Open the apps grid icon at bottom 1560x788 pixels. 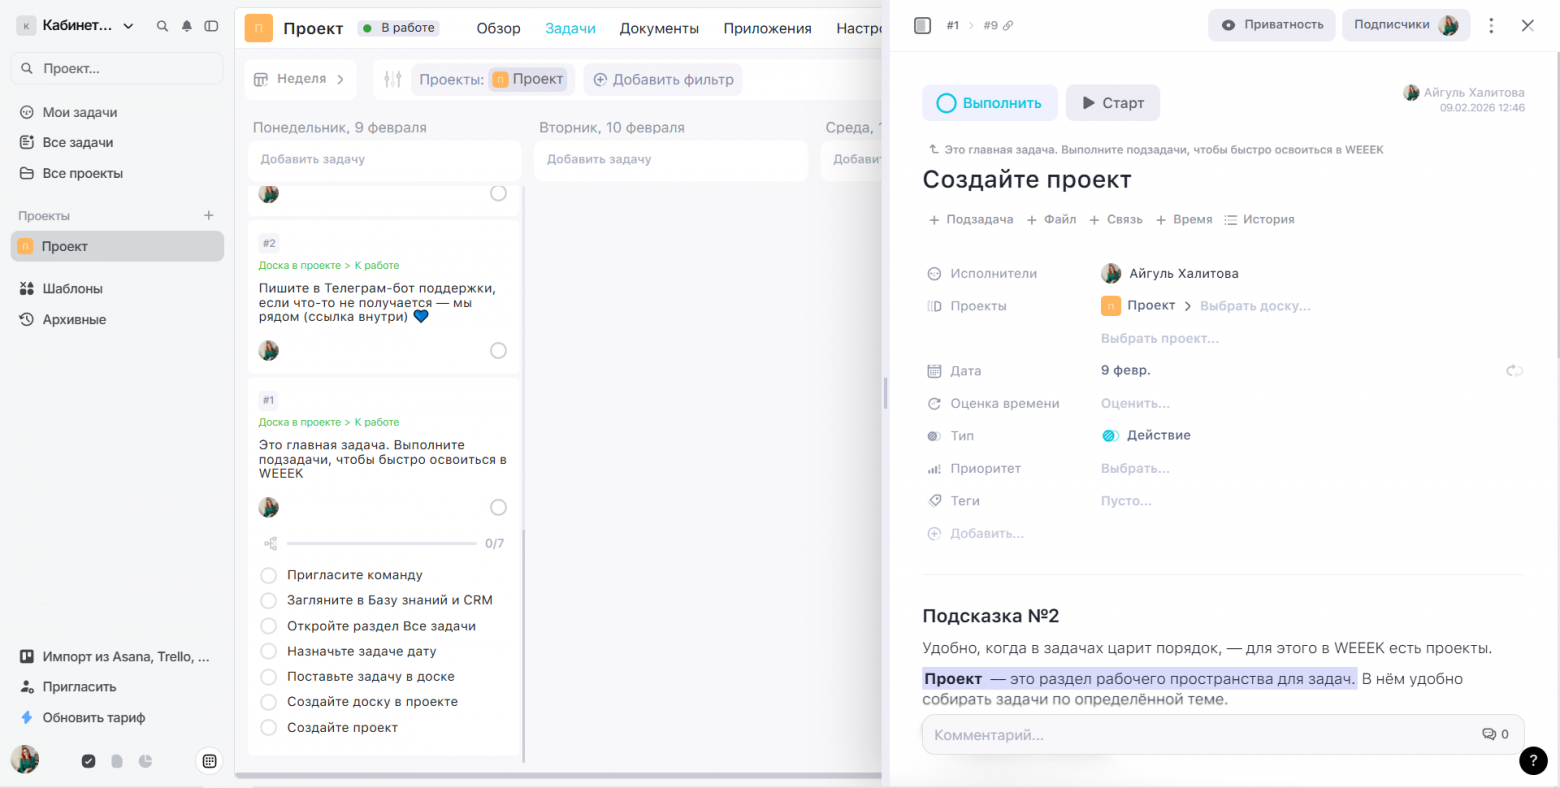209,761
